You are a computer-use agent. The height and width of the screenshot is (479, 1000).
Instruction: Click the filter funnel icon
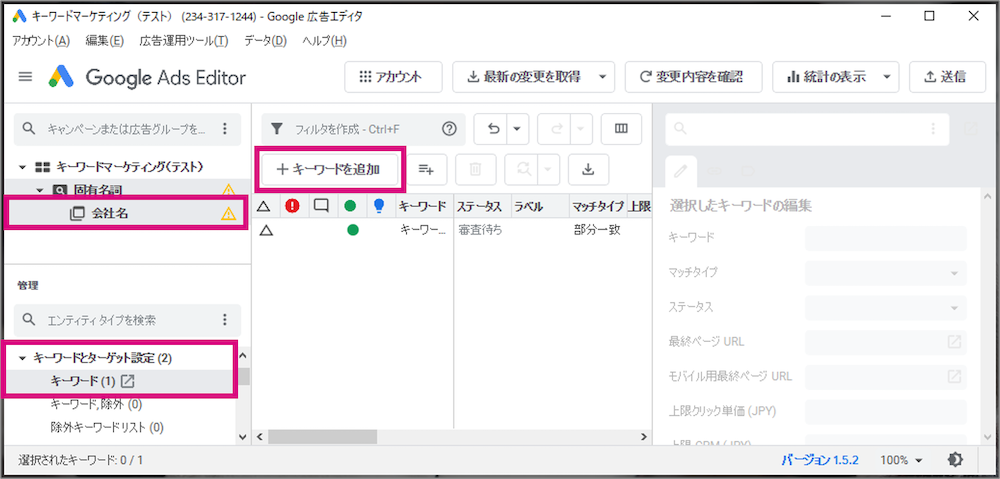coord(276,129)
